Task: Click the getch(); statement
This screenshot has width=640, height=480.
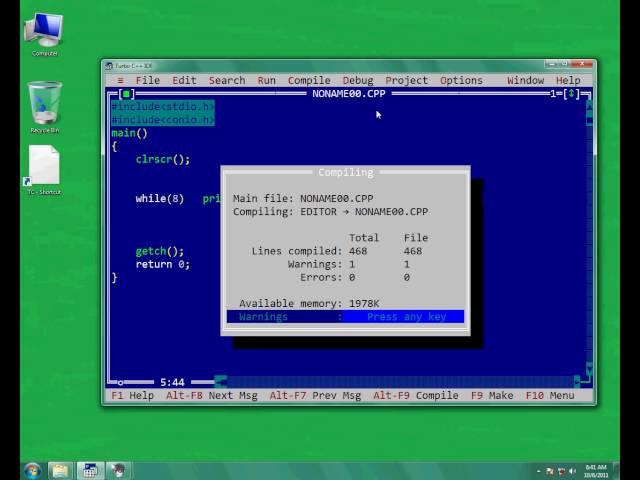Action: point(160,251)
